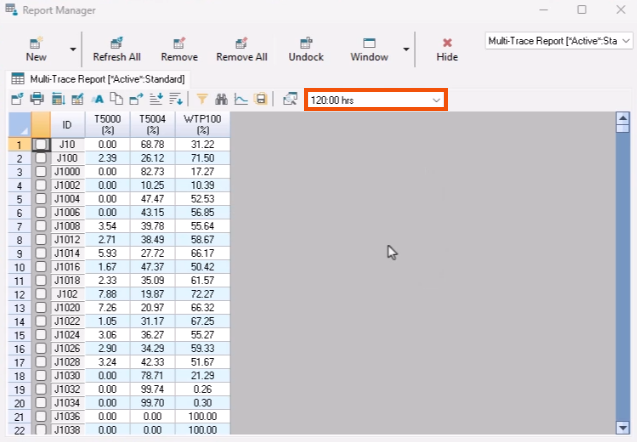Screen dimensions: 637x442
Task: Click the select-all corner cell of grid
Action: click(20, 124)
